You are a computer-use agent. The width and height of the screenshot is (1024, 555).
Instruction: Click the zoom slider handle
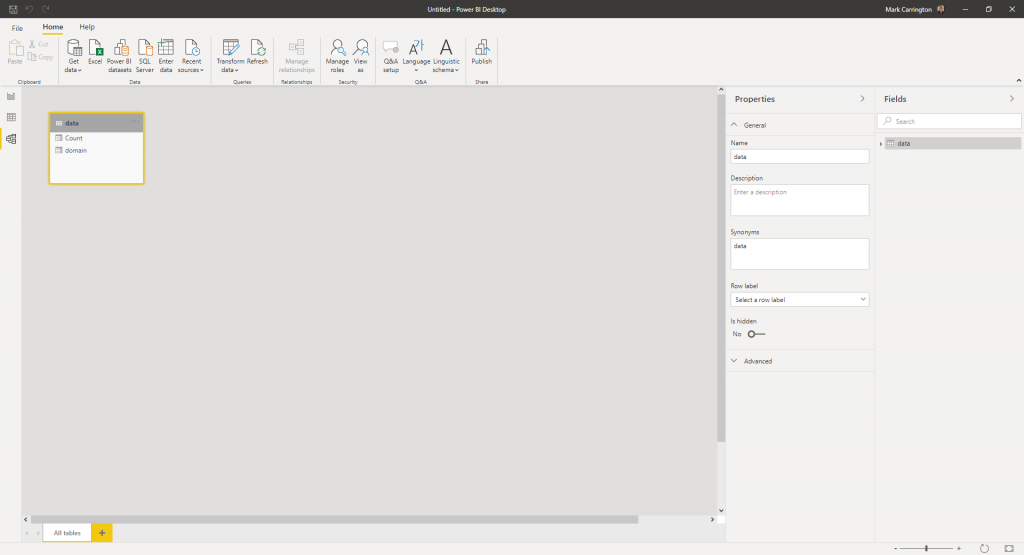(926, 548)
